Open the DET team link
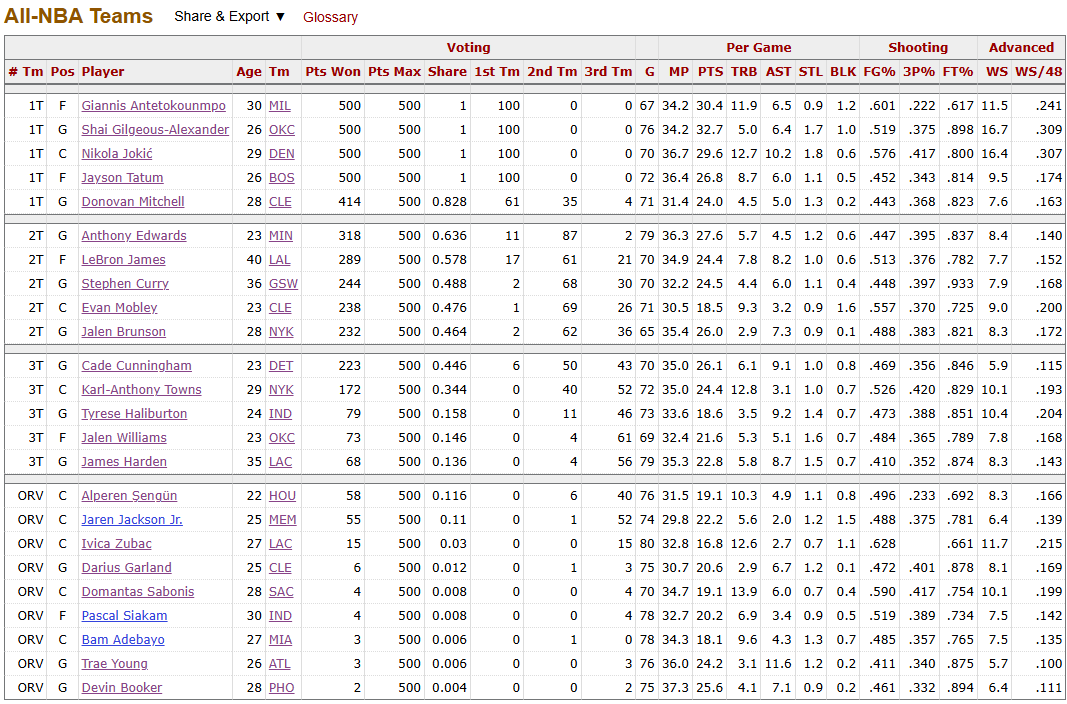 [281, 365]
